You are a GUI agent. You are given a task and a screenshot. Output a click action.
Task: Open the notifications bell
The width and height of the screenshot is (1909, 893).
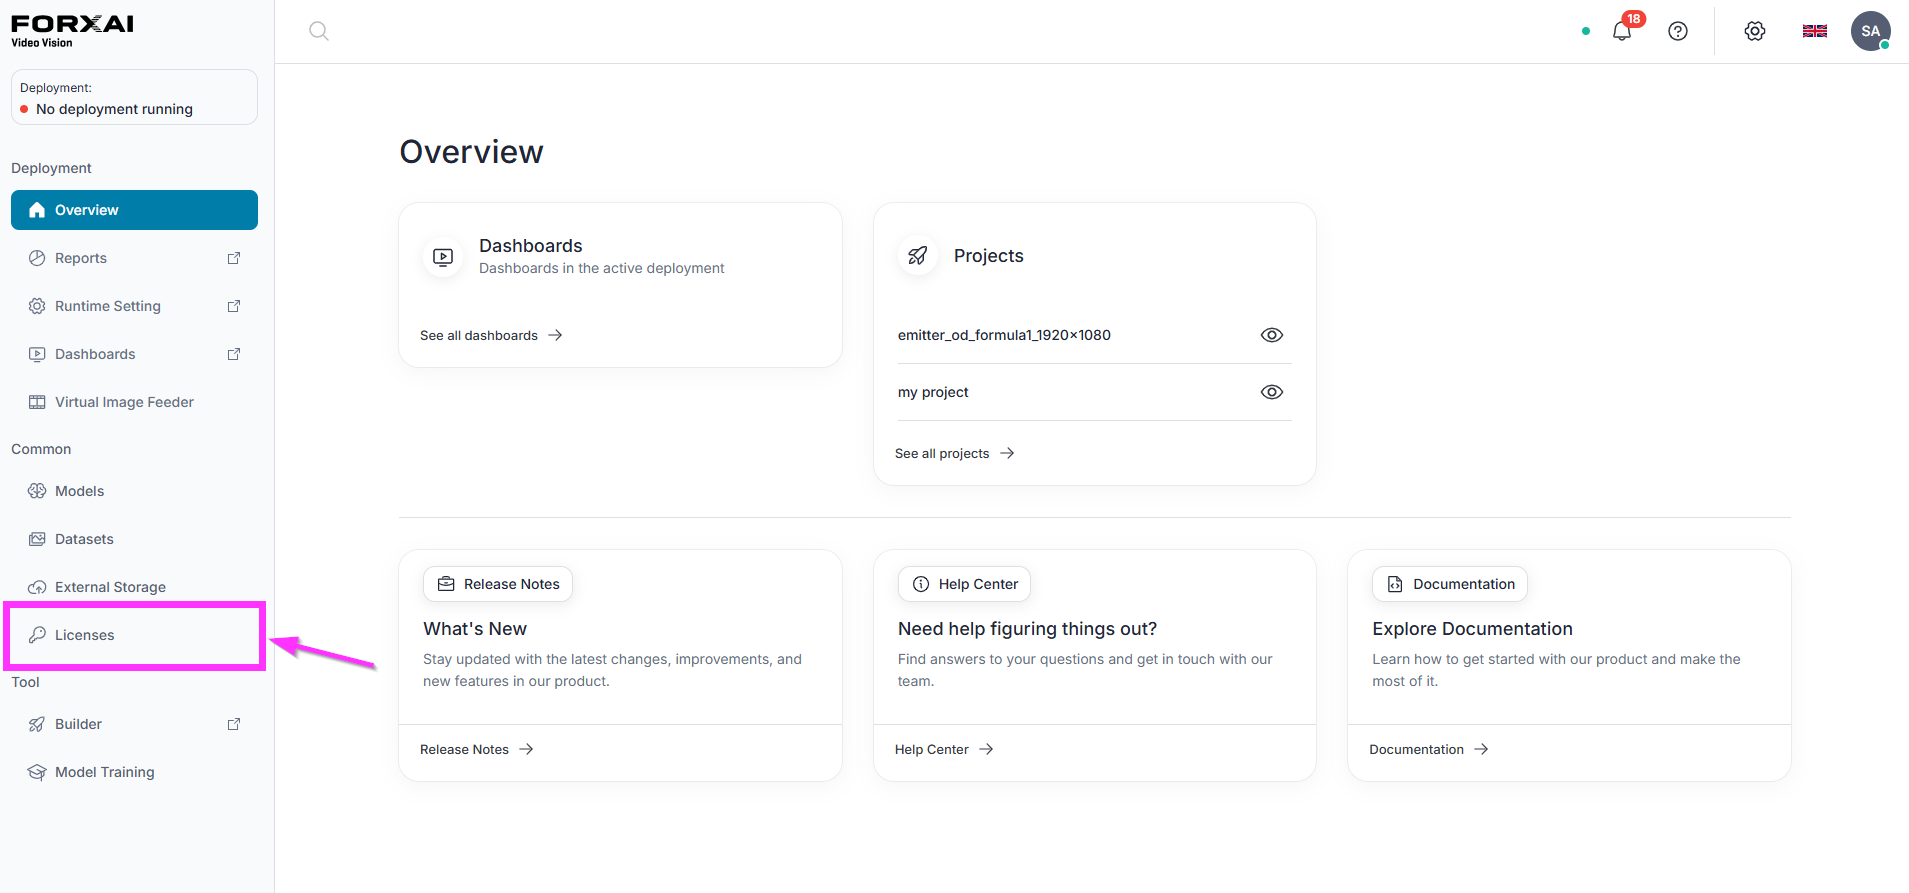(1622, 31)
